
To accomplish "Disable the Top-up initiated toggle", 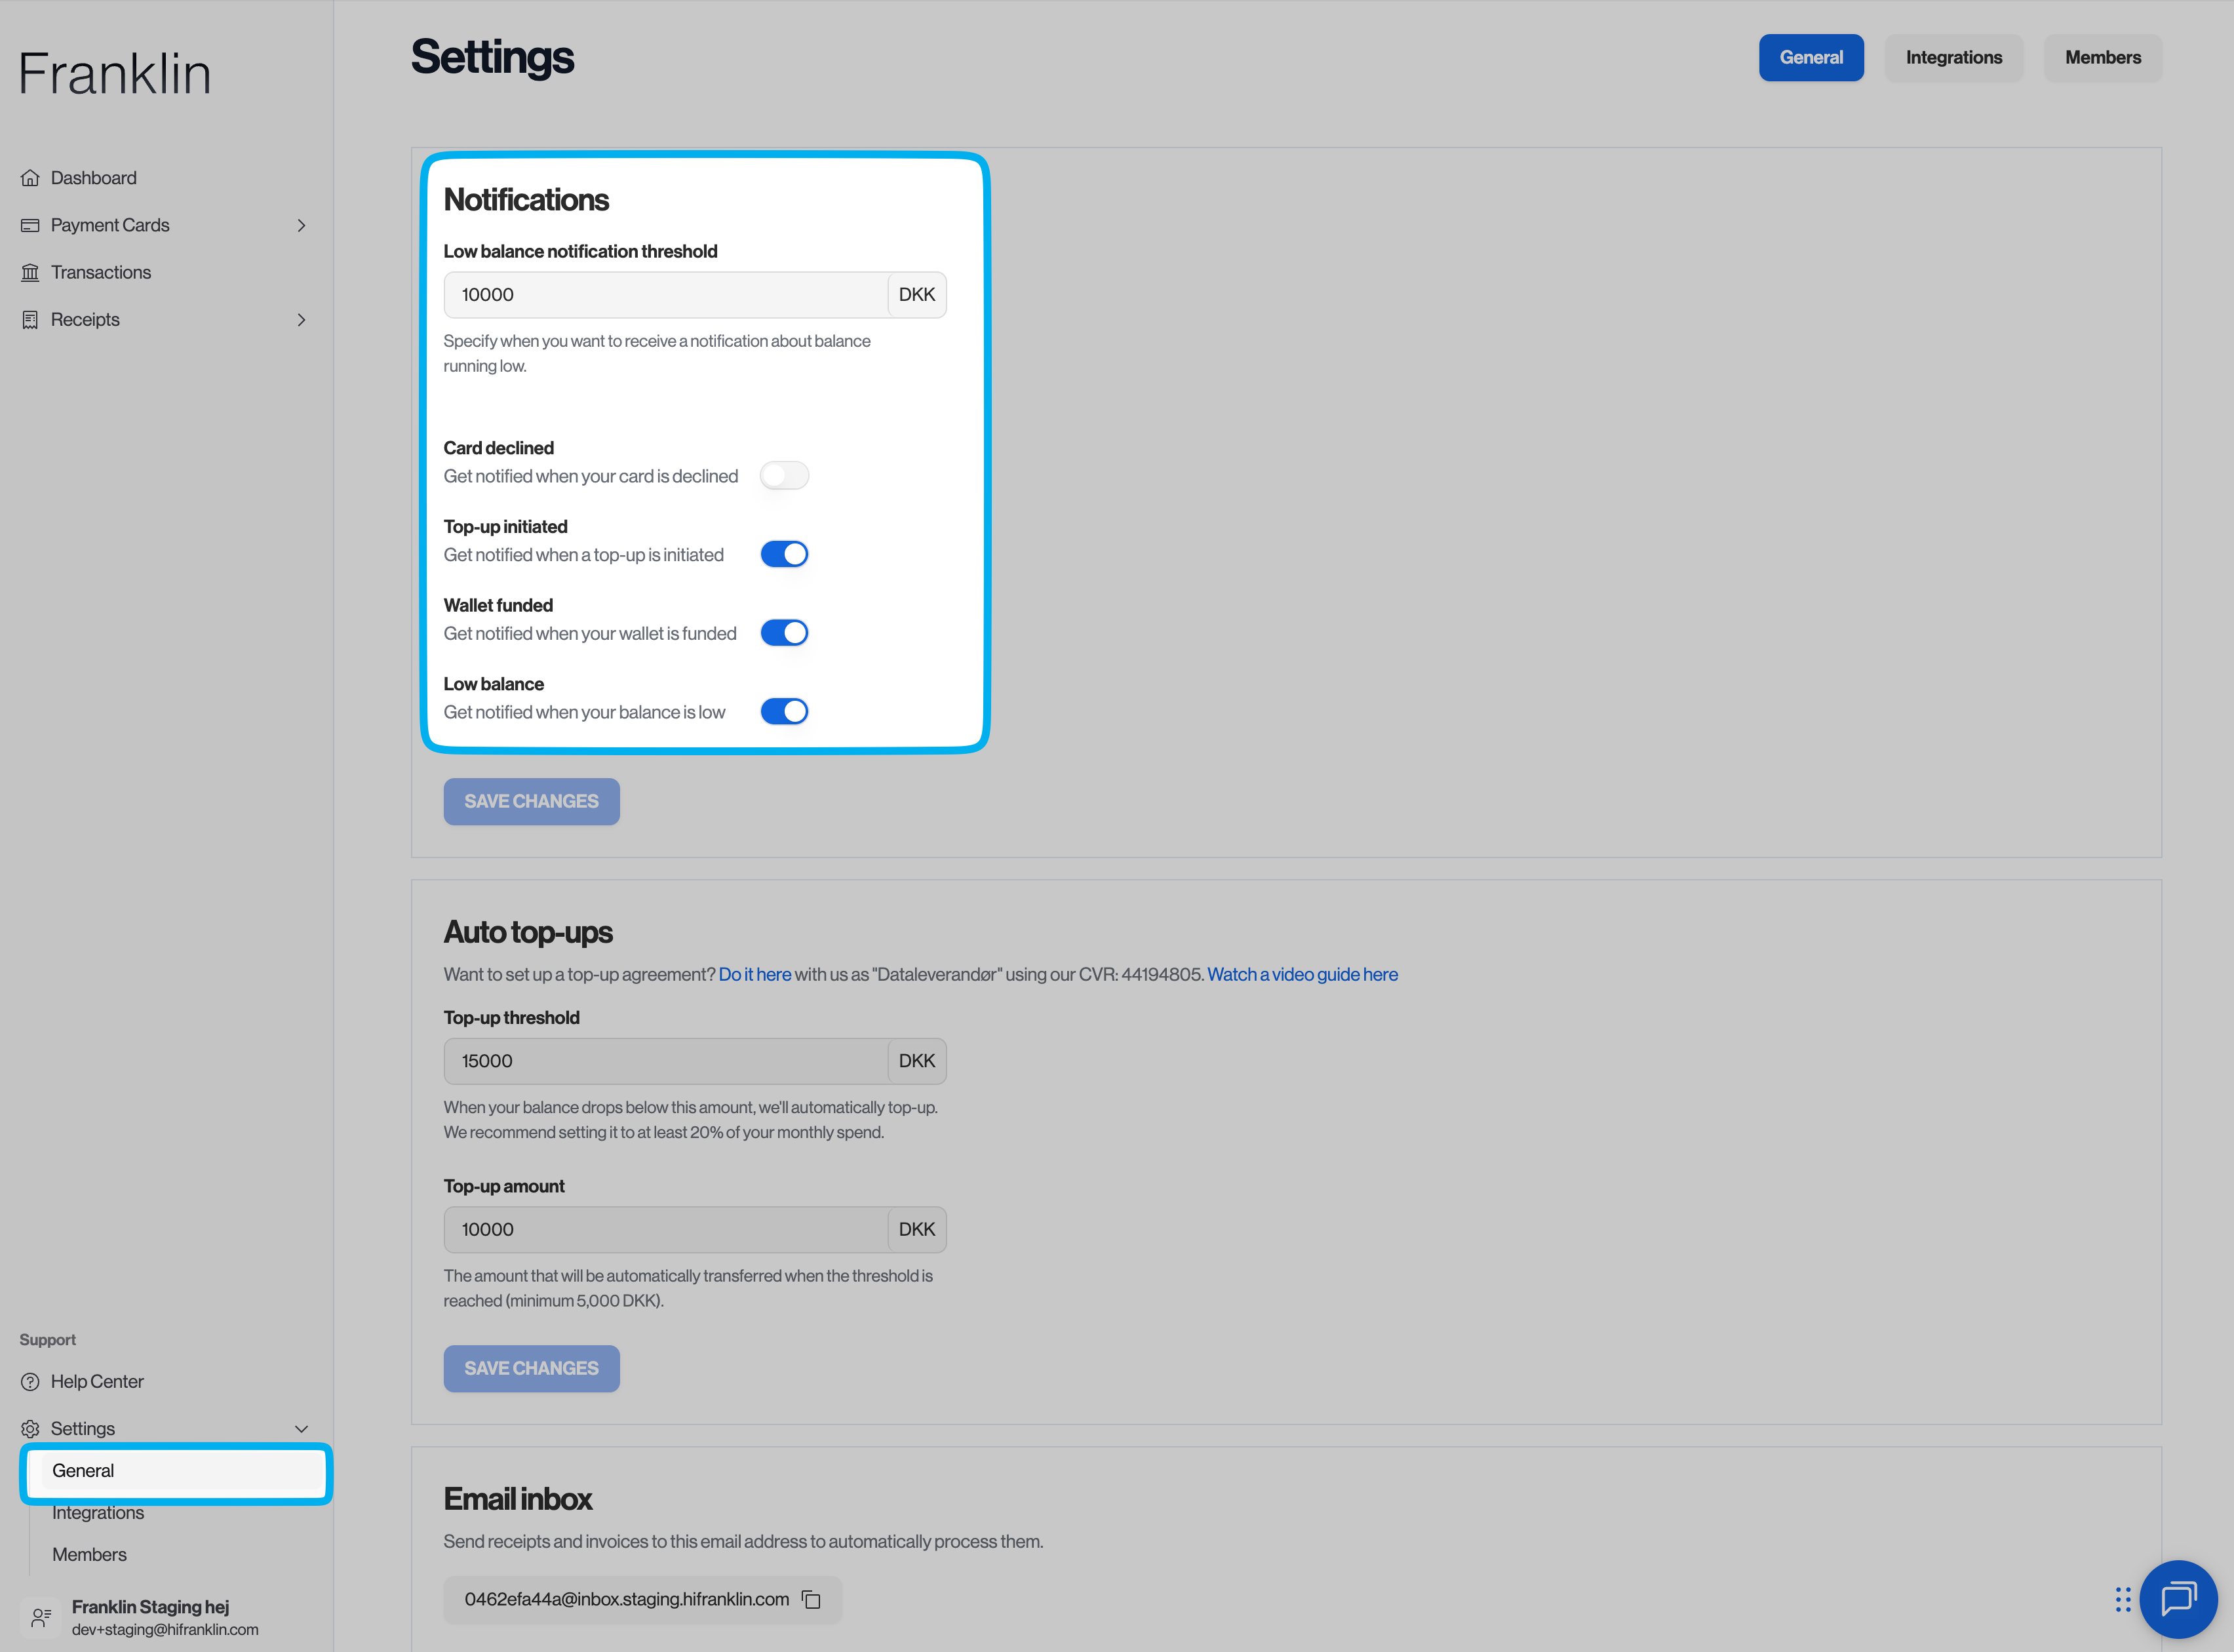I will (784, 554).
